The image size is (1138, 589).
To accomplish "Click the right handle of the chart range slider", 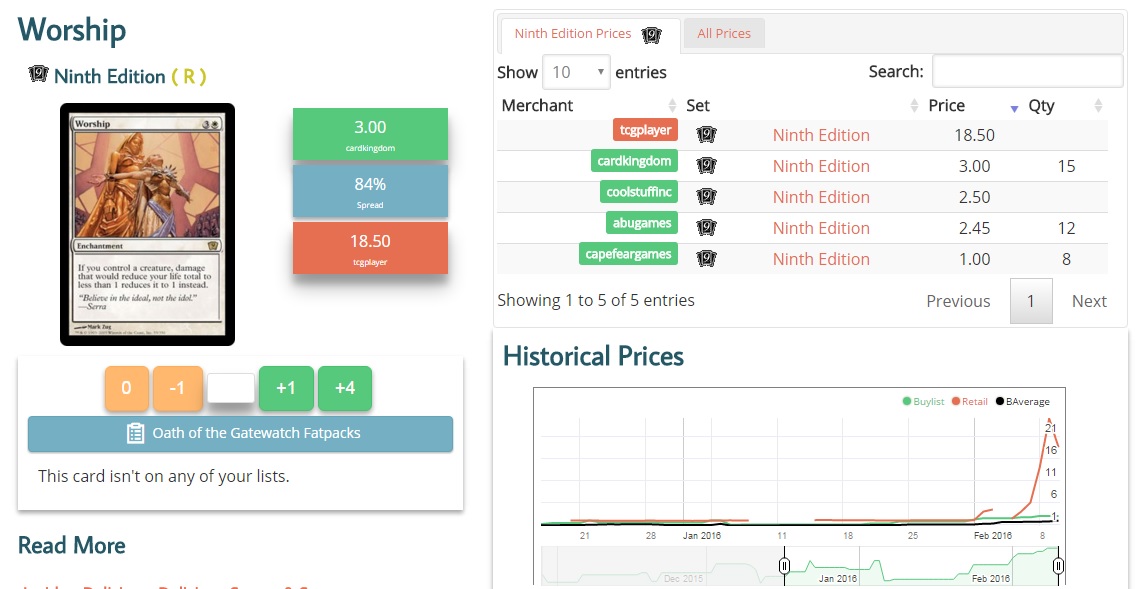I will point(1058,567).
